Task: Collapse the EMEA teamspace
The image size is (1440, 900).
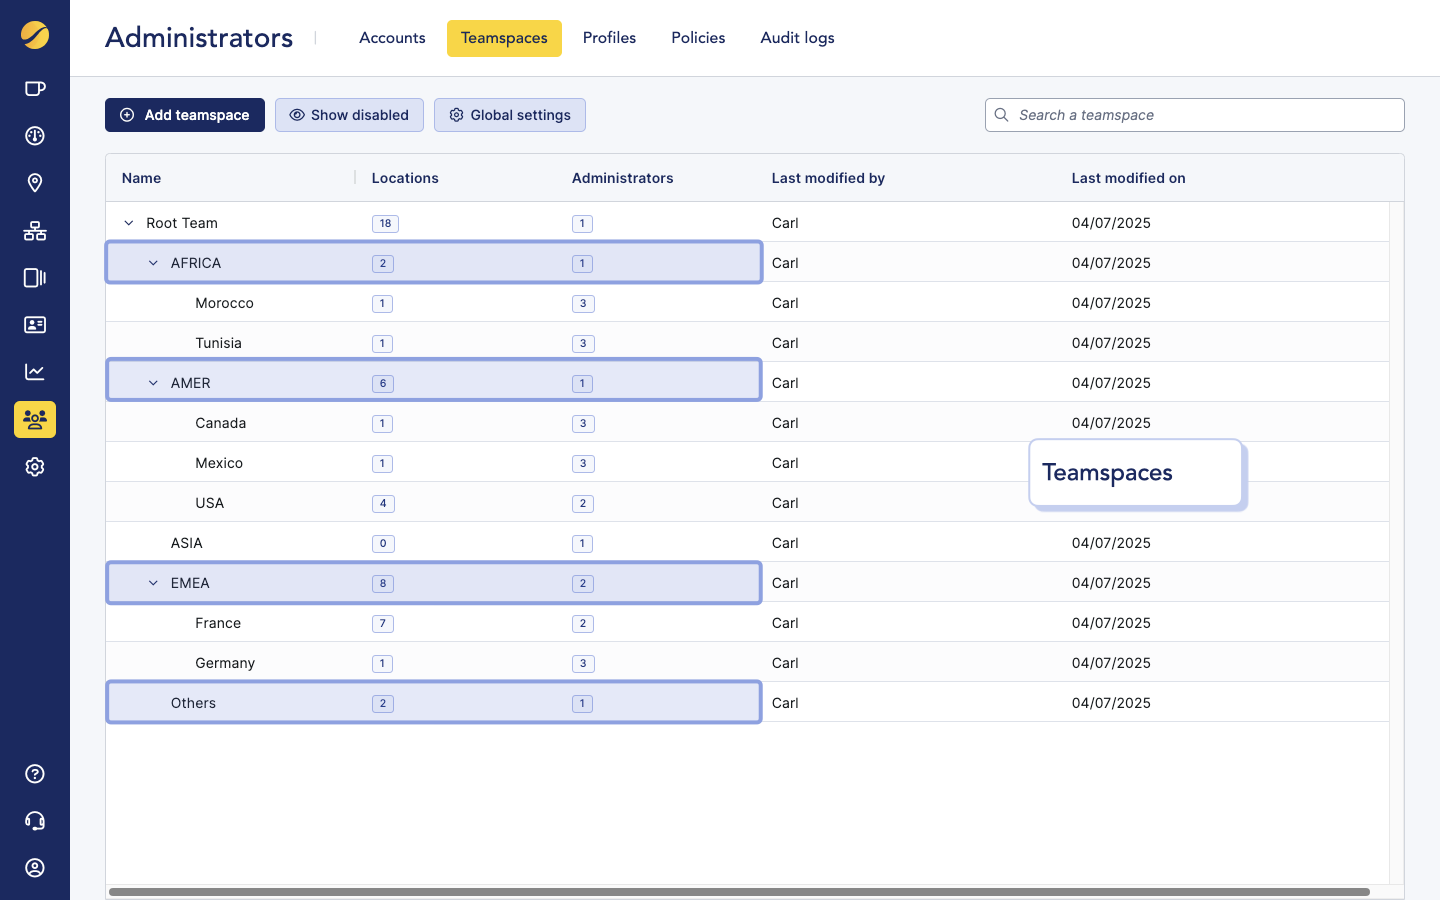Action: point(152,582)
